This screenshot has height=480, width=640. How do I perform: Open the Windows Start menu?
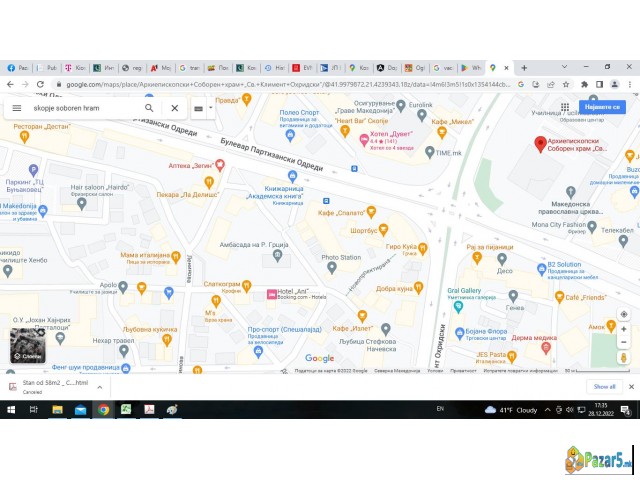tap(11, 409)
